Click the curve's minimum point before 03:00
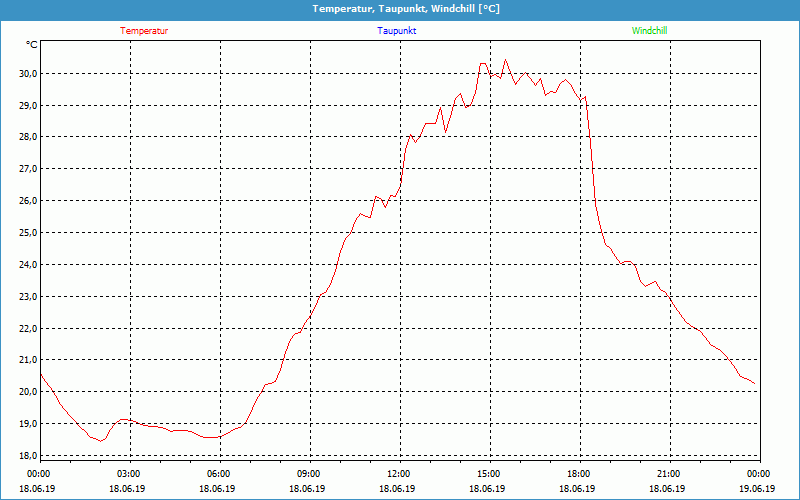This screenshot has width=800, height=500. point(100,440)
